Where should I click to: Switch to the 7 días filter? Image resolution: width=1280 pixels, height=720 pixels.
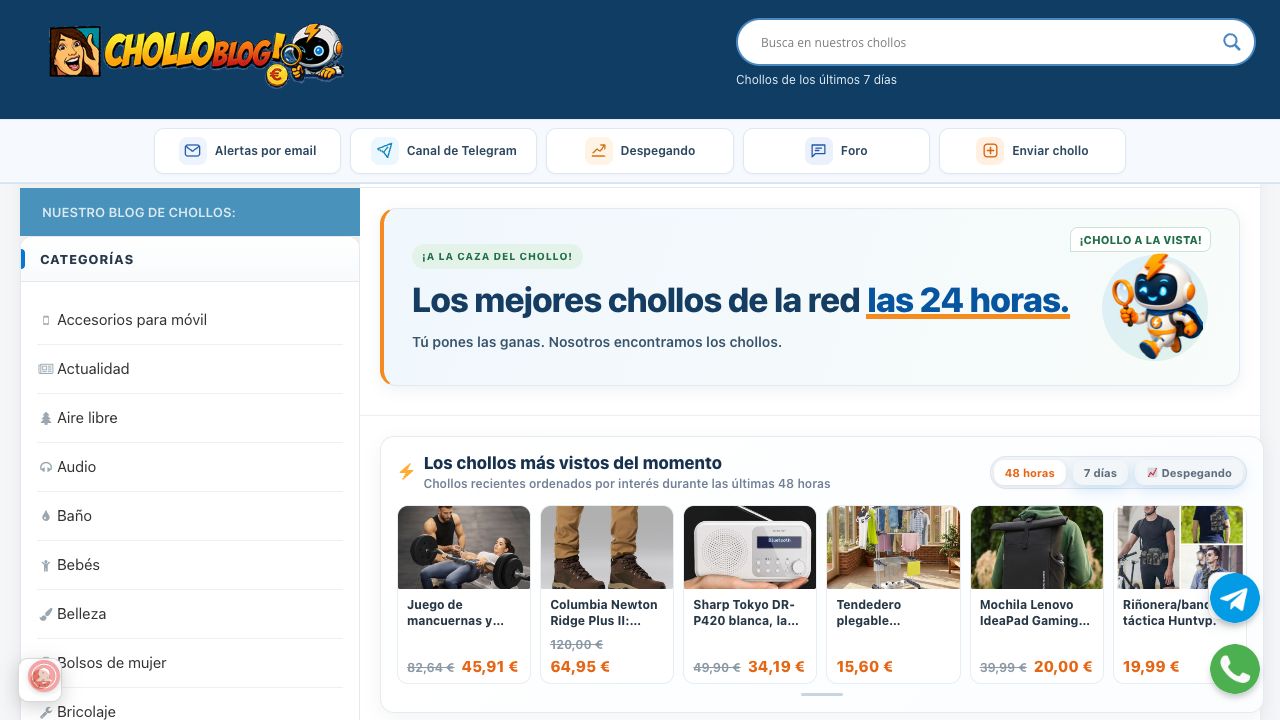1100,473
